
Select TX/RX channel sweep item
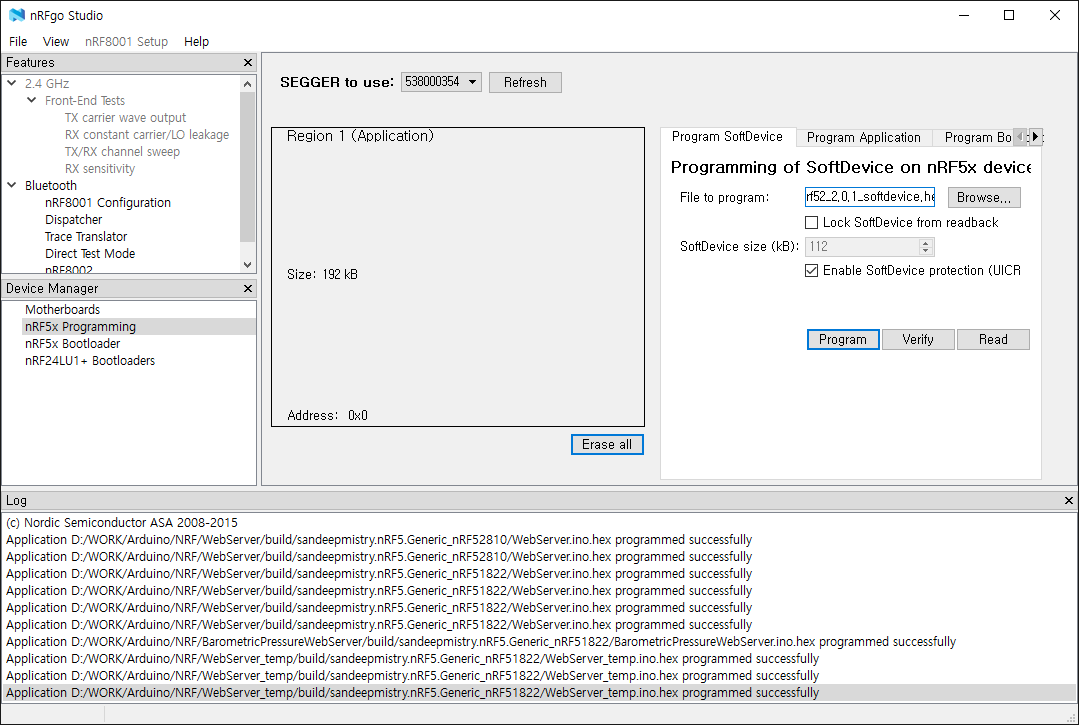(122, 151)
